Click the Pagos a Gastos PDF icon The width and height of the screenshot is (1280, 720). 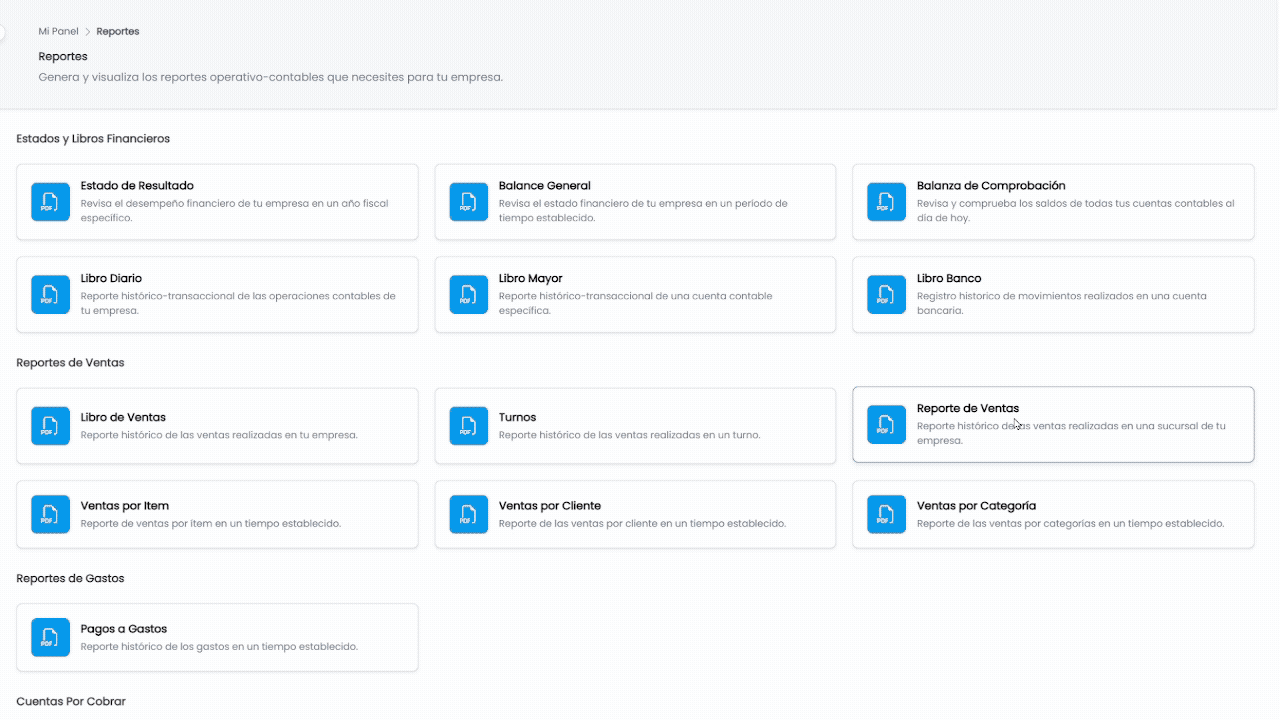point(50,637)
